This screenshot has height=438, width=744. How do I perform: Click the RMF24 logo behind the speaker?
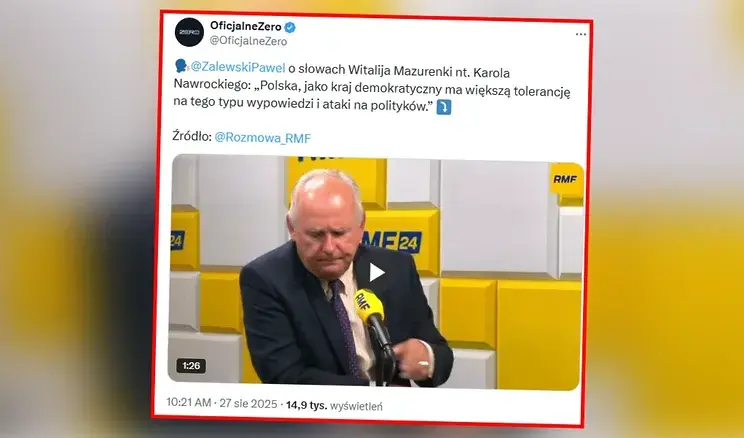click(x=392, y=241)
